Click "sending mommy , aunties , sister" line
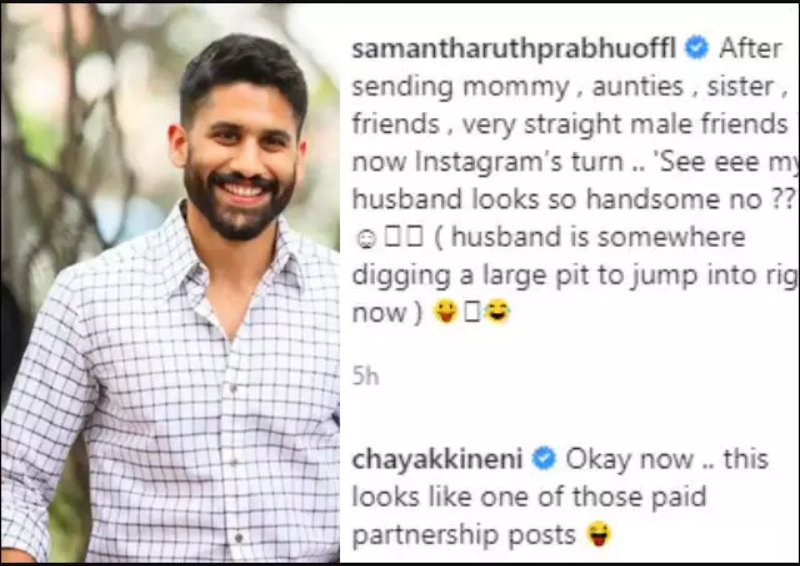The width and height of the screenshot is (800, 566). 569,87
